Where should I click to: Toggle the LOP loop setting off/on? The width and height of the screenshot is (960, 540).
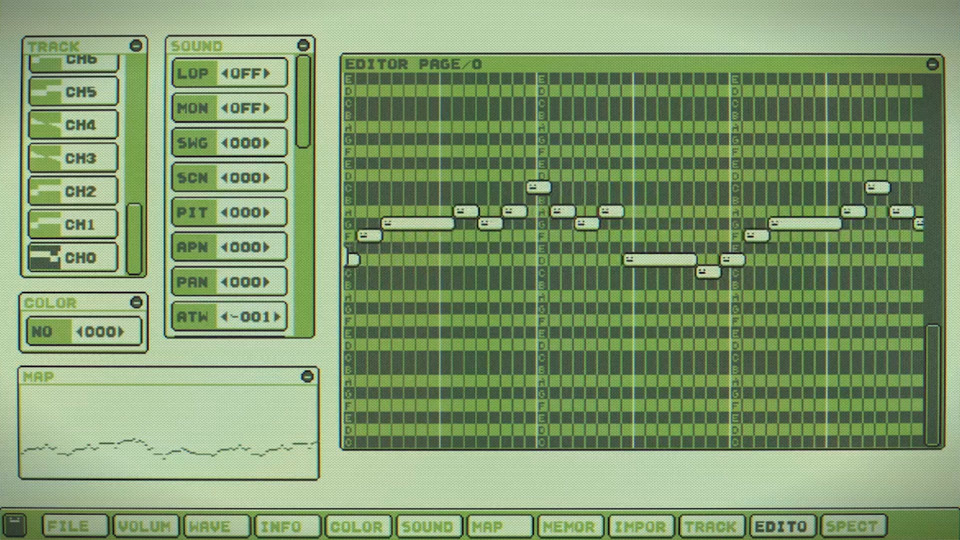point(230,73)
